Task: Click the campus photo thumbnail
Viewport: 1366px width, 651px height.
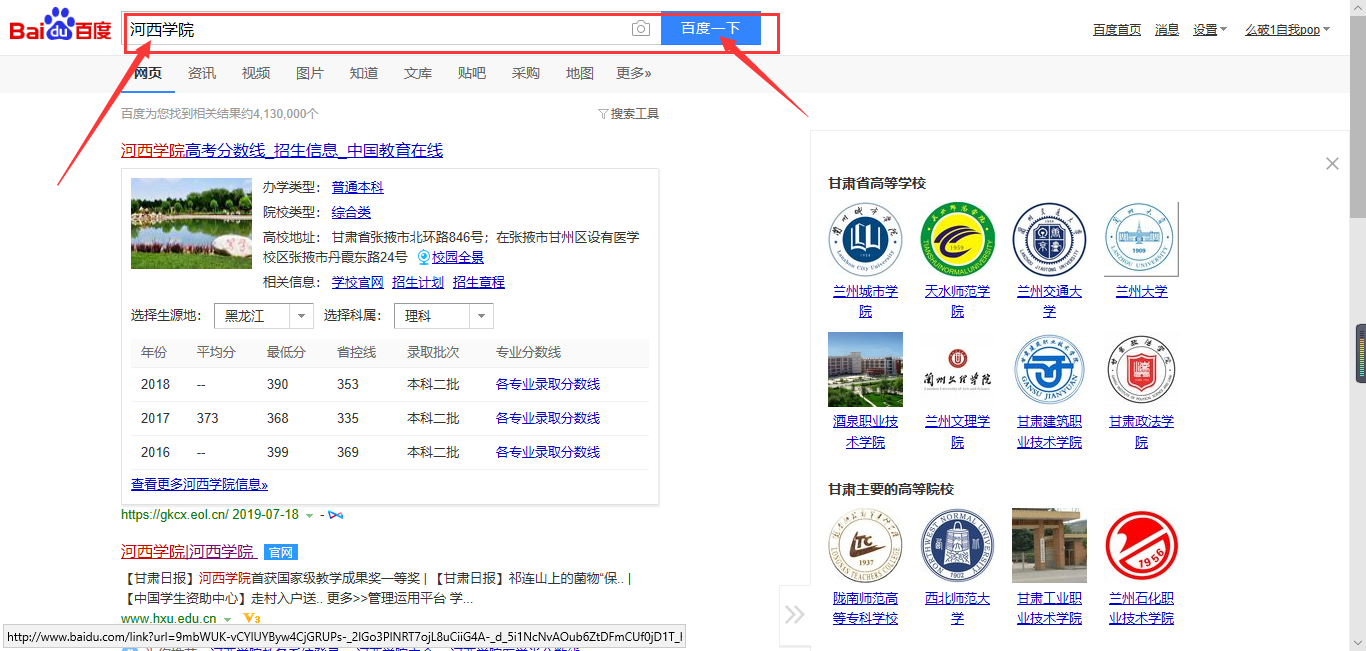Action: point(191,223)
